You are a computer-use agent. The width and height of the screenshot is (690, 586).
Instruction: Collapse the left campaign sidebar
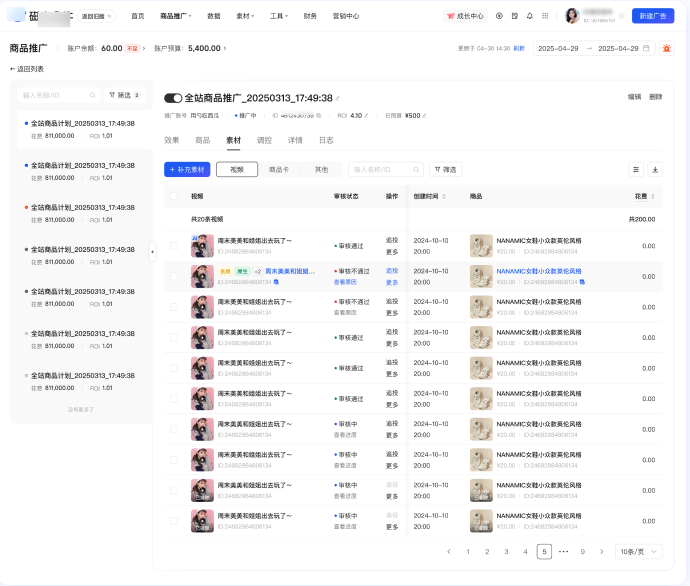(x=152, y=252)
